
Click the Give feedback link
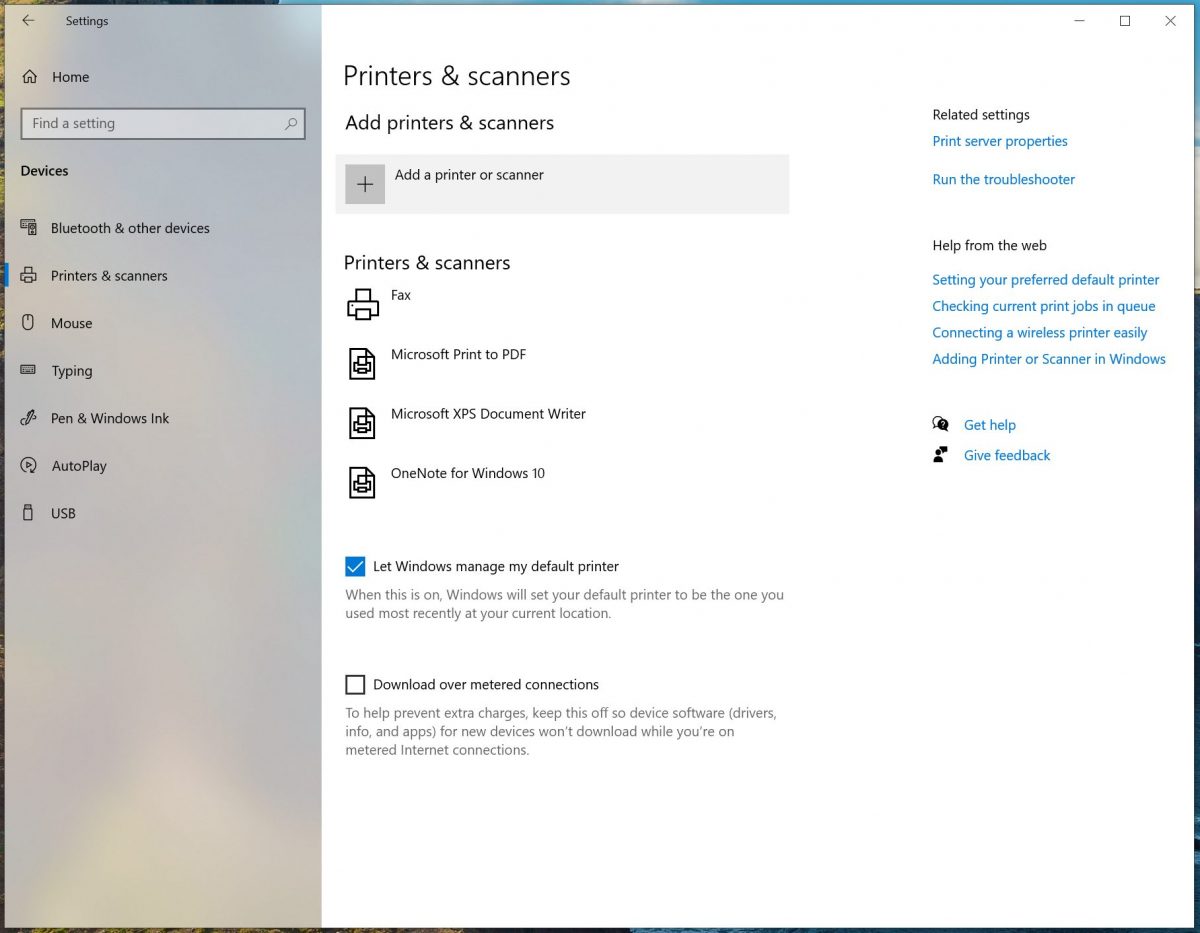pyautogui.click(x=1007, y=455)
